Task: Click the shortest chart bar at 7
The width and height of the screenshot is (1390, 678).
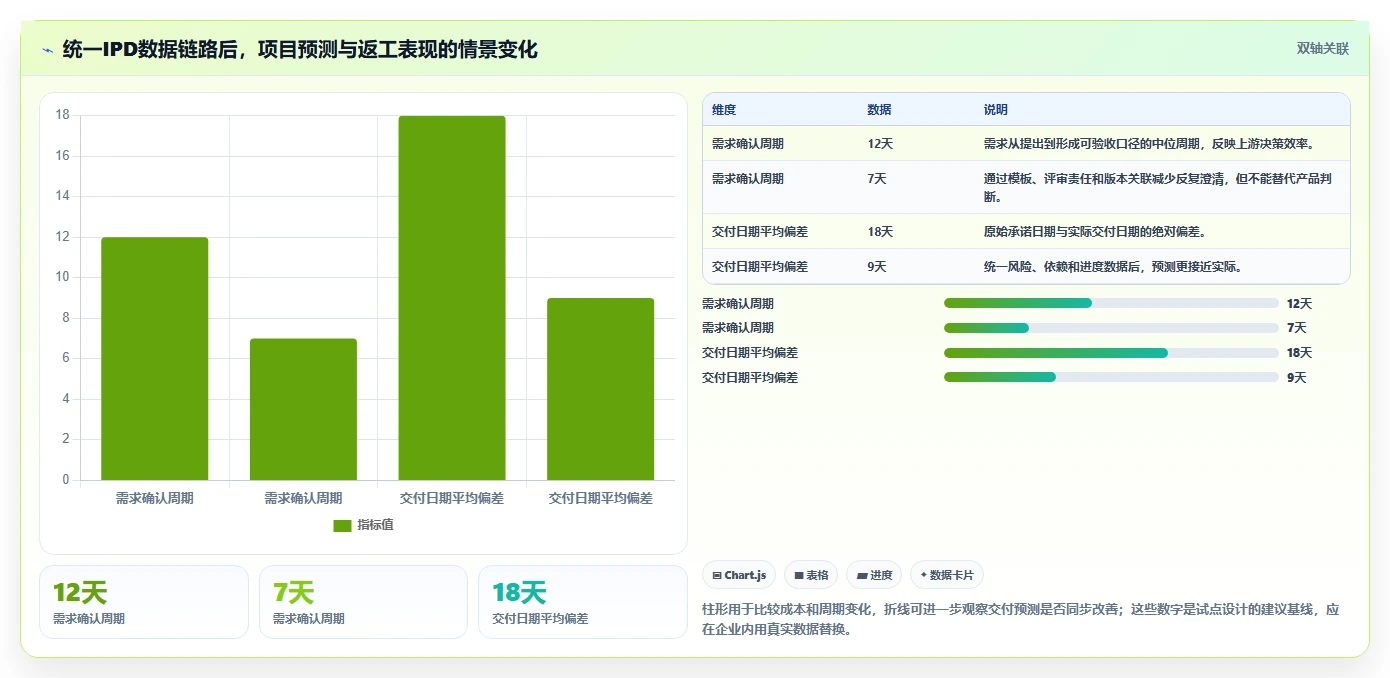Action: (303, 409)
